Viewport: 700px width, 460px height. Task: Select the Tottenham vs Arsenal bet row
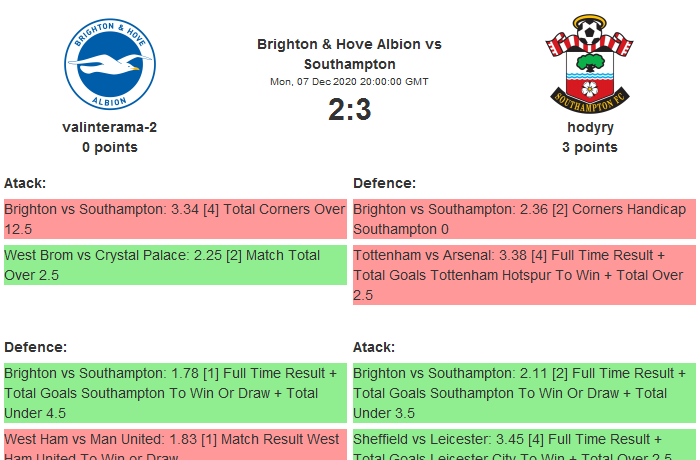tap(524, 274)
